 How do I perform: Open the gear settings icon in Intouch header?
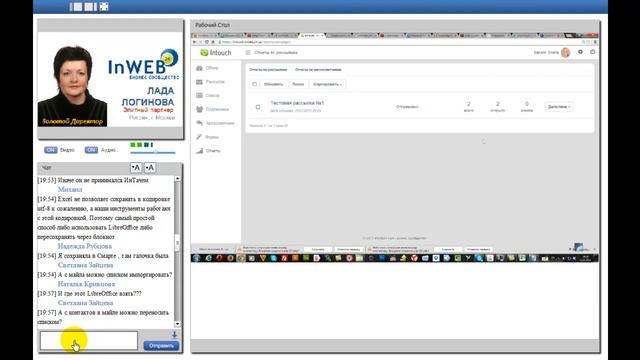tap(580, 52)
